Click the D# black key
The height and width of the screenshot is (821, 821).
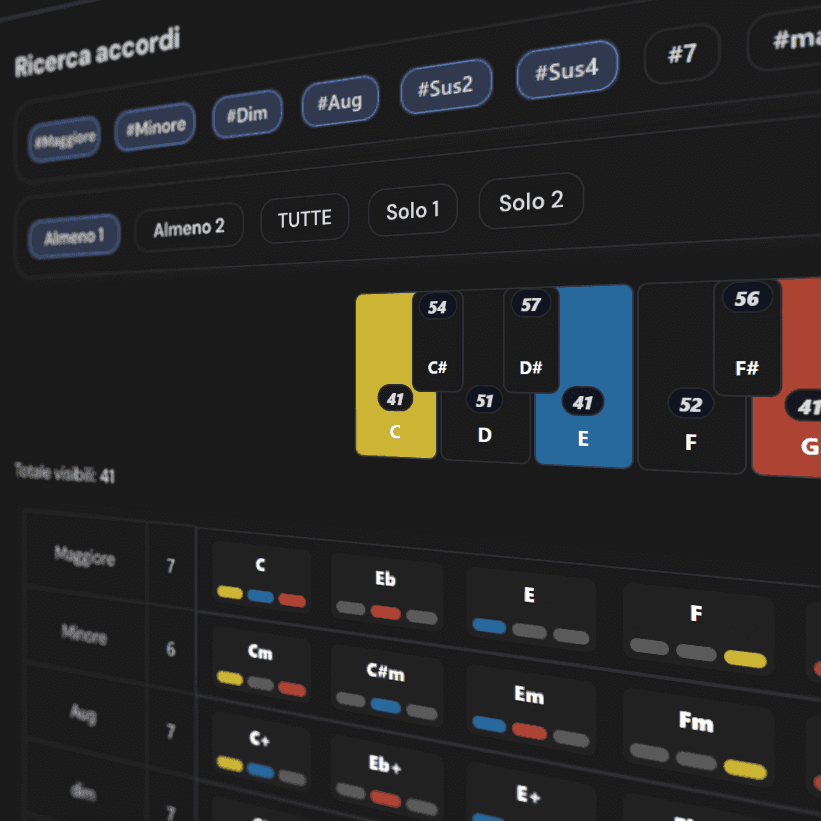pyautogui.click(x=531, y=342)
